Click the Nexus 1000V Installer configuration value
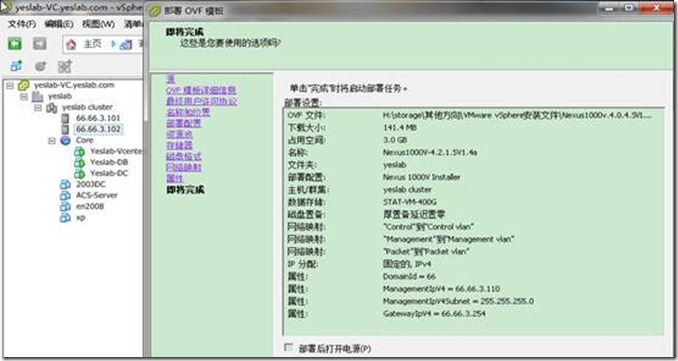This screenshot has height=361, width=678. click(x=422, y=177)
